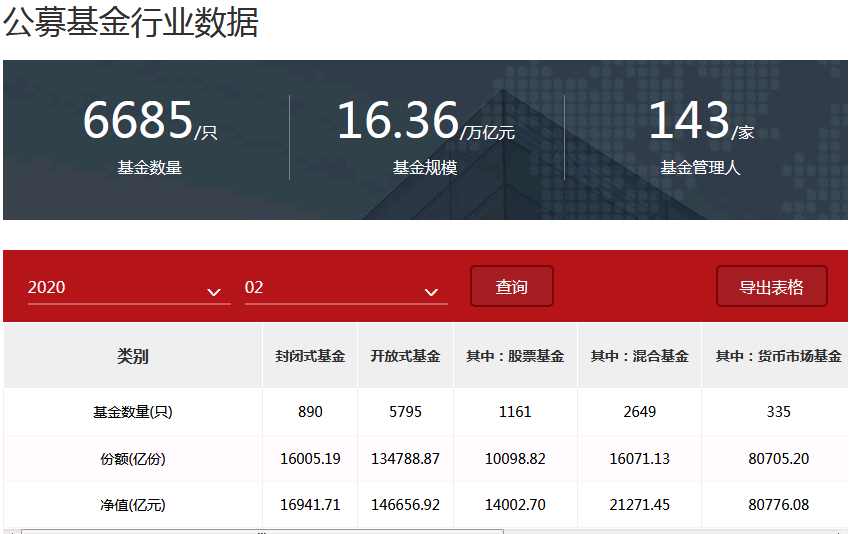Click the cell value 14002.70
The width and height of the screenshot is (853, 534).
(x=515, y=505)
